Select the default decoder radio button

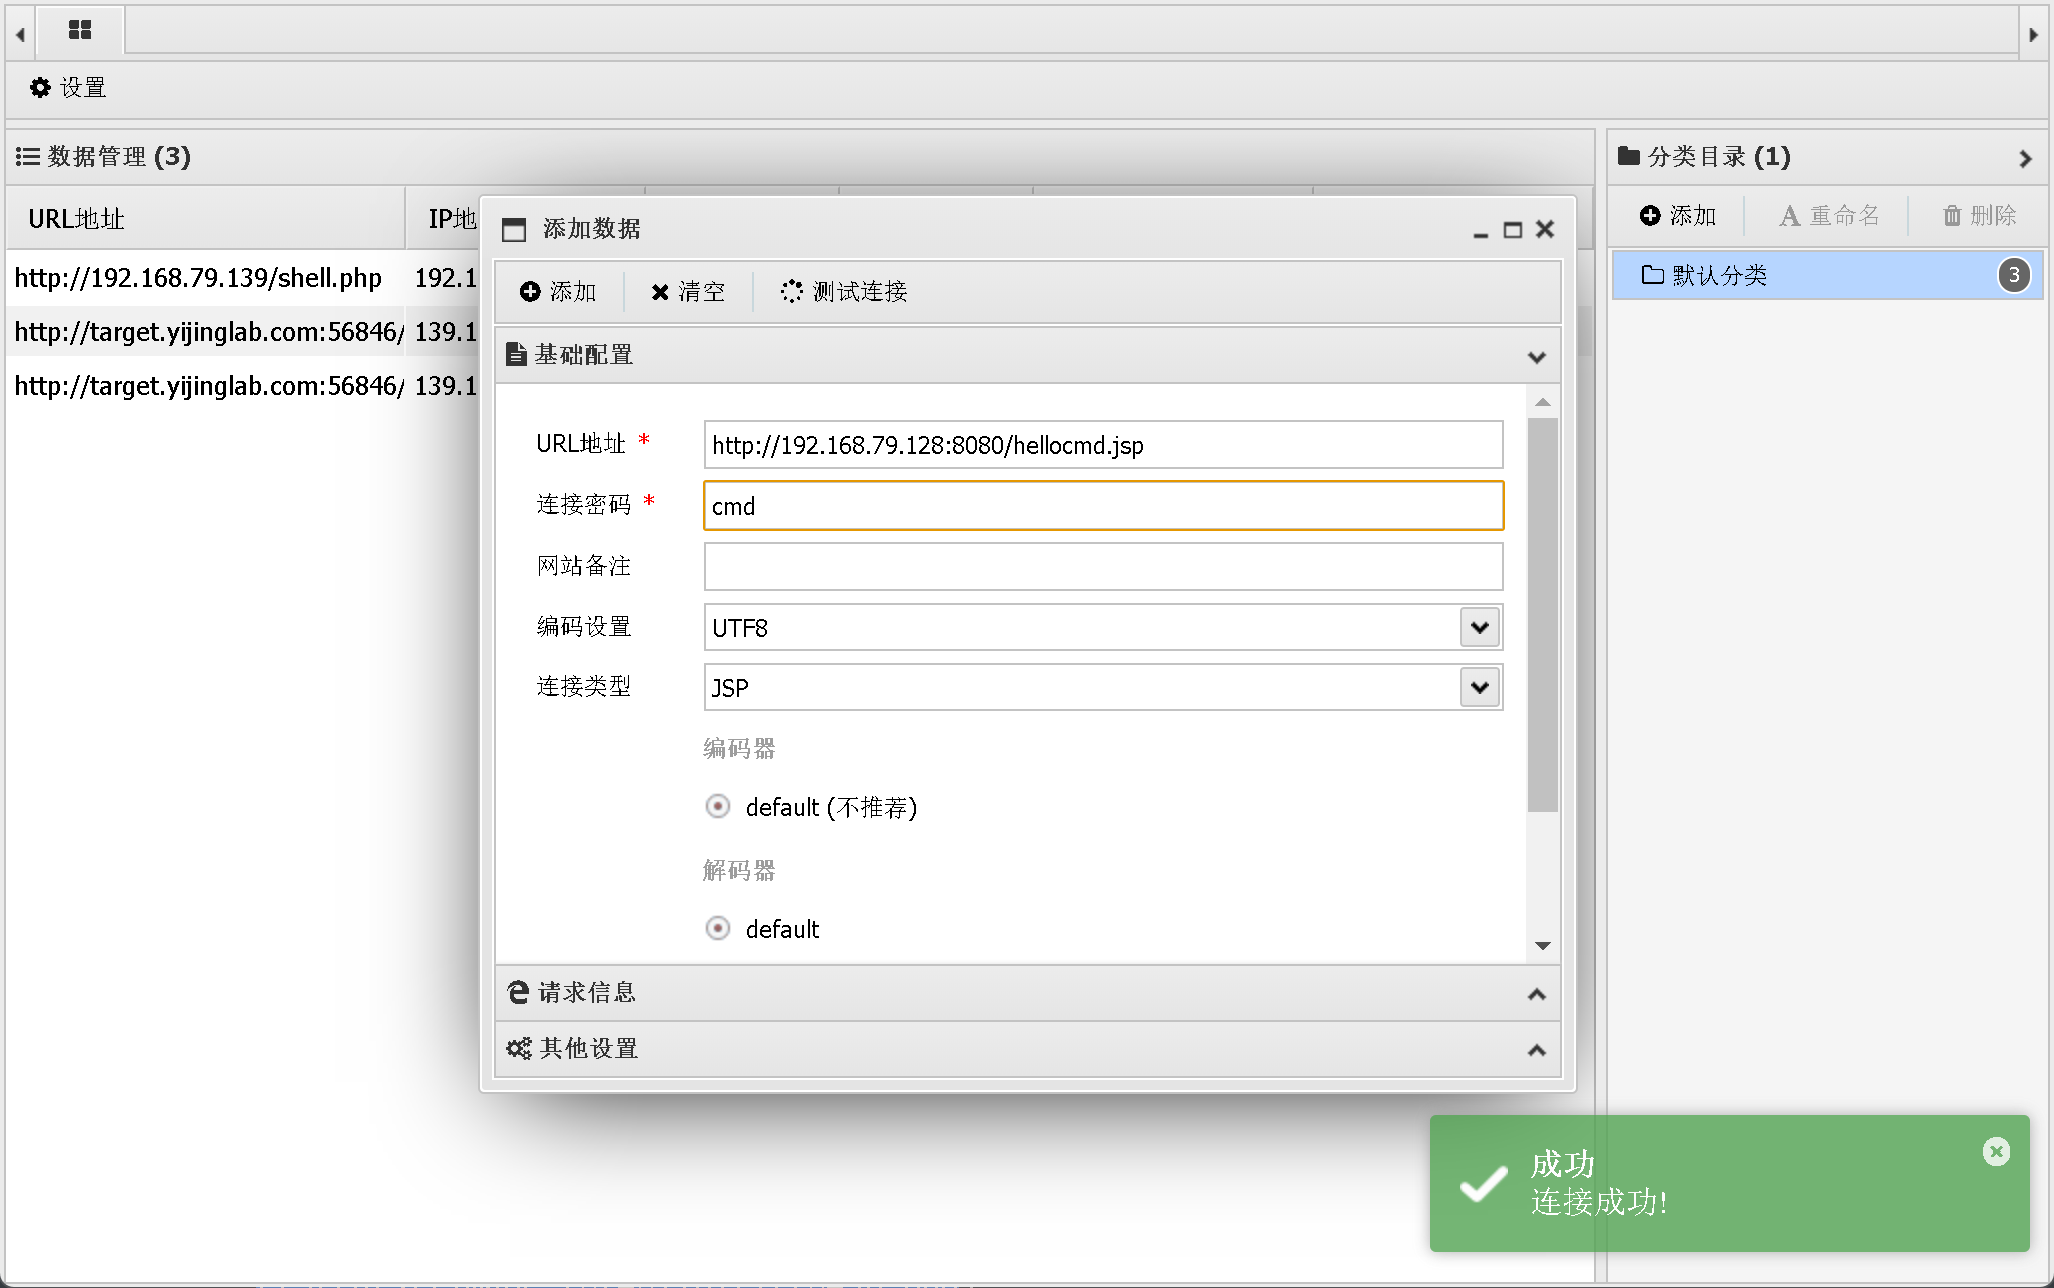pos(717,928)
